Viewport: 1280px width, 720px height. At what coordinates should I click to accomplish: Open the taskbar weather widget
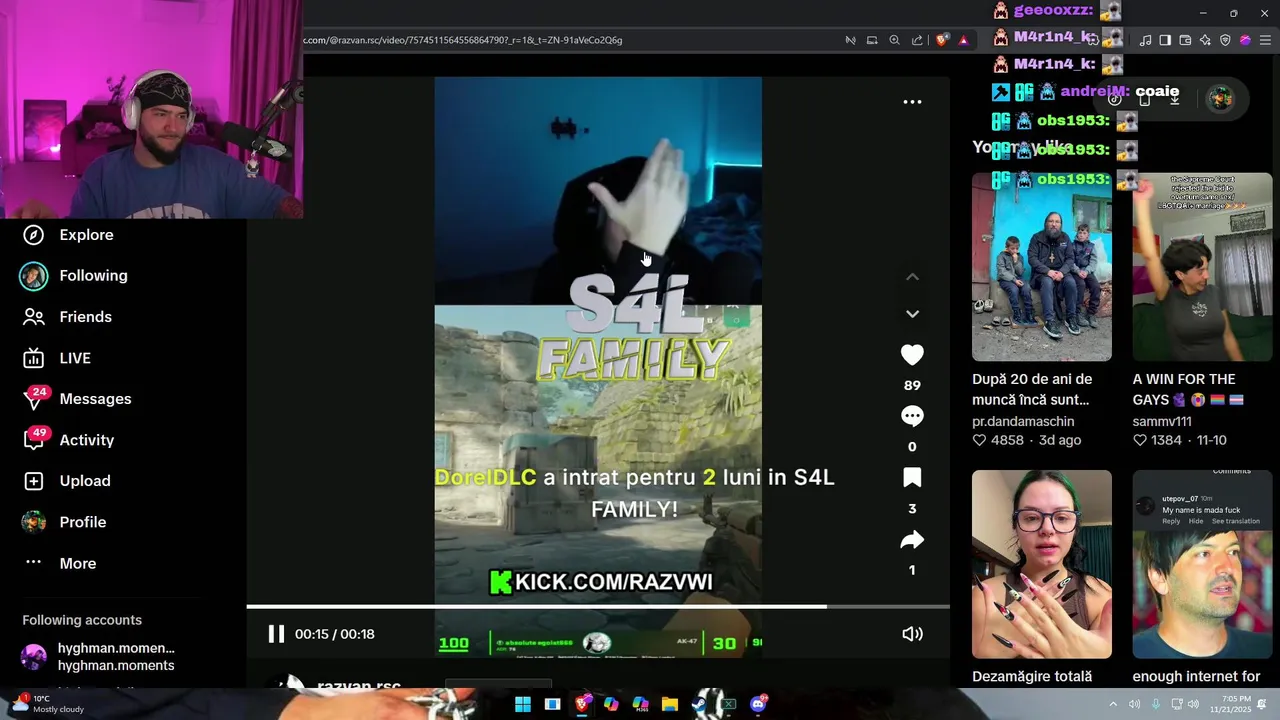point(48,704)
